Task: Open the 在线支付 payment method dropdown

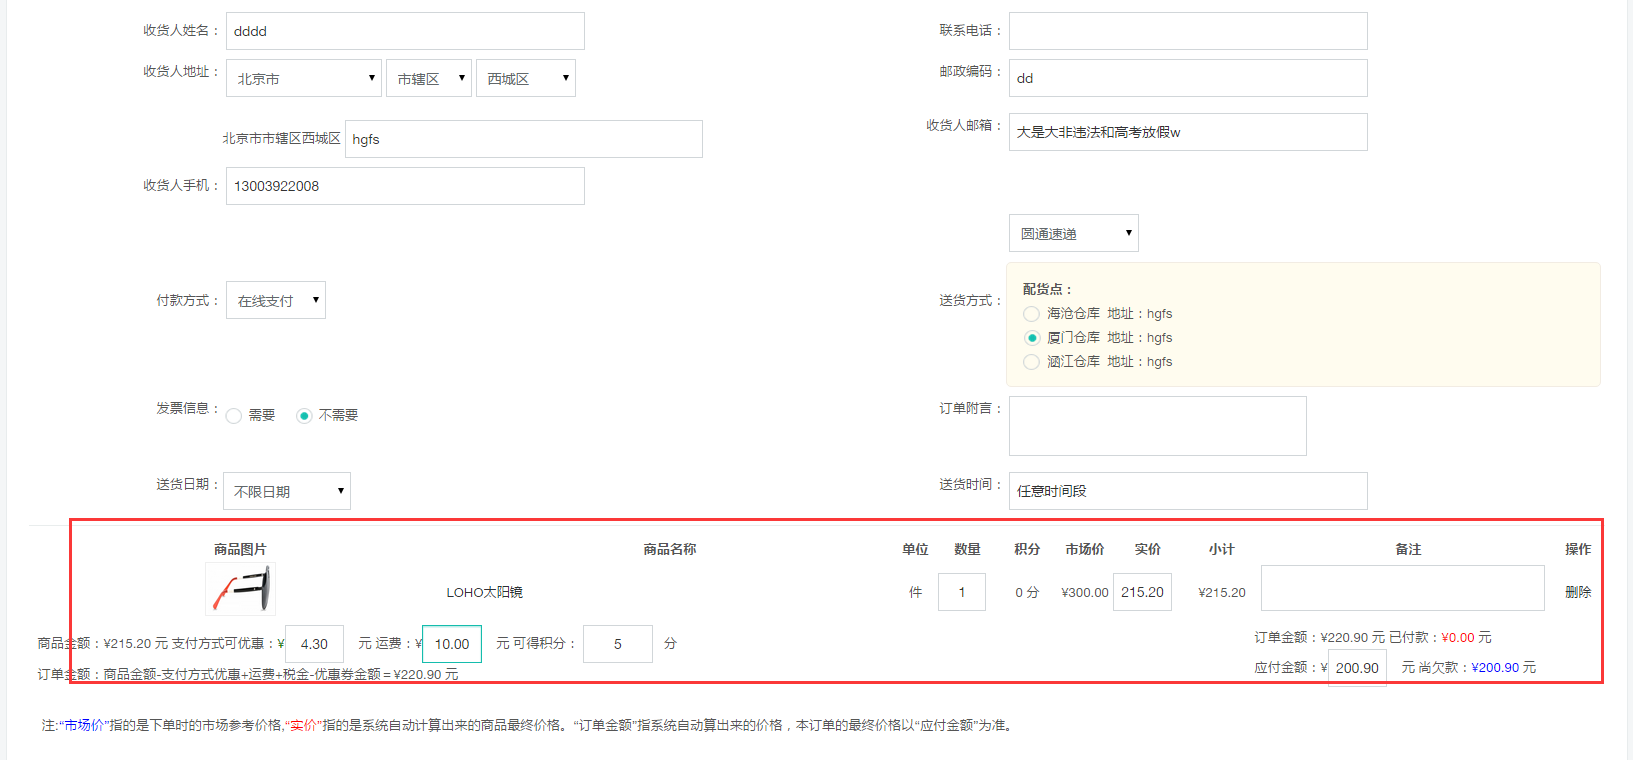Action: click(276, 300)
